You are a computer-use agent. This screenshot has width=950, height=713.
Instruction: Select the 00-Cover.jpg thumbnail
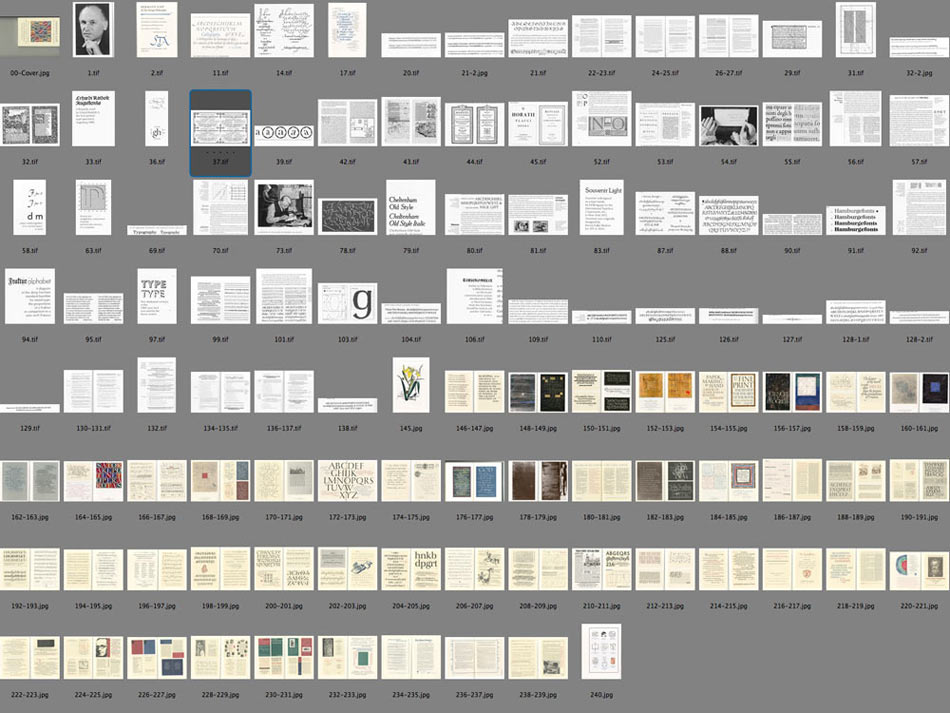pyautogui.click(x=30, y=31)
